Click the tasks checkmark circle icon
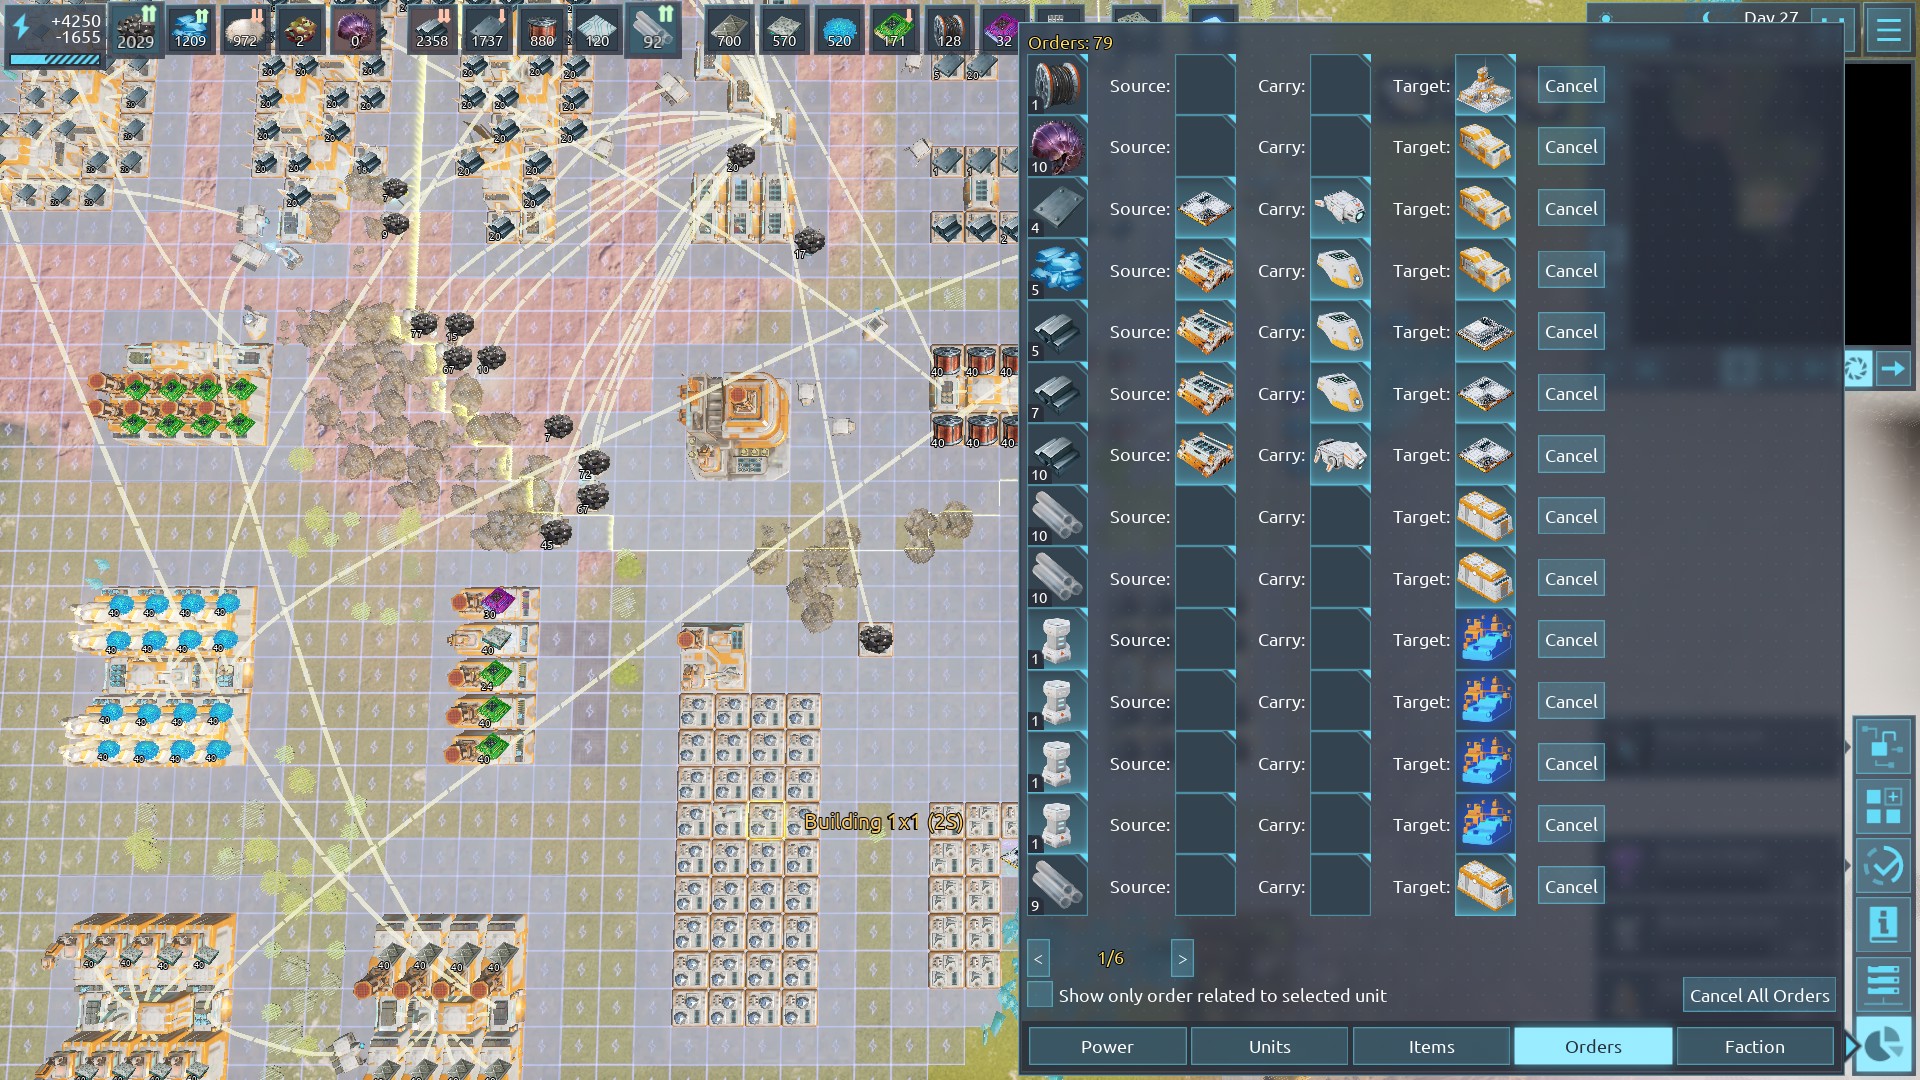The image size is (1920, 1080). (x=1883, y=866)
